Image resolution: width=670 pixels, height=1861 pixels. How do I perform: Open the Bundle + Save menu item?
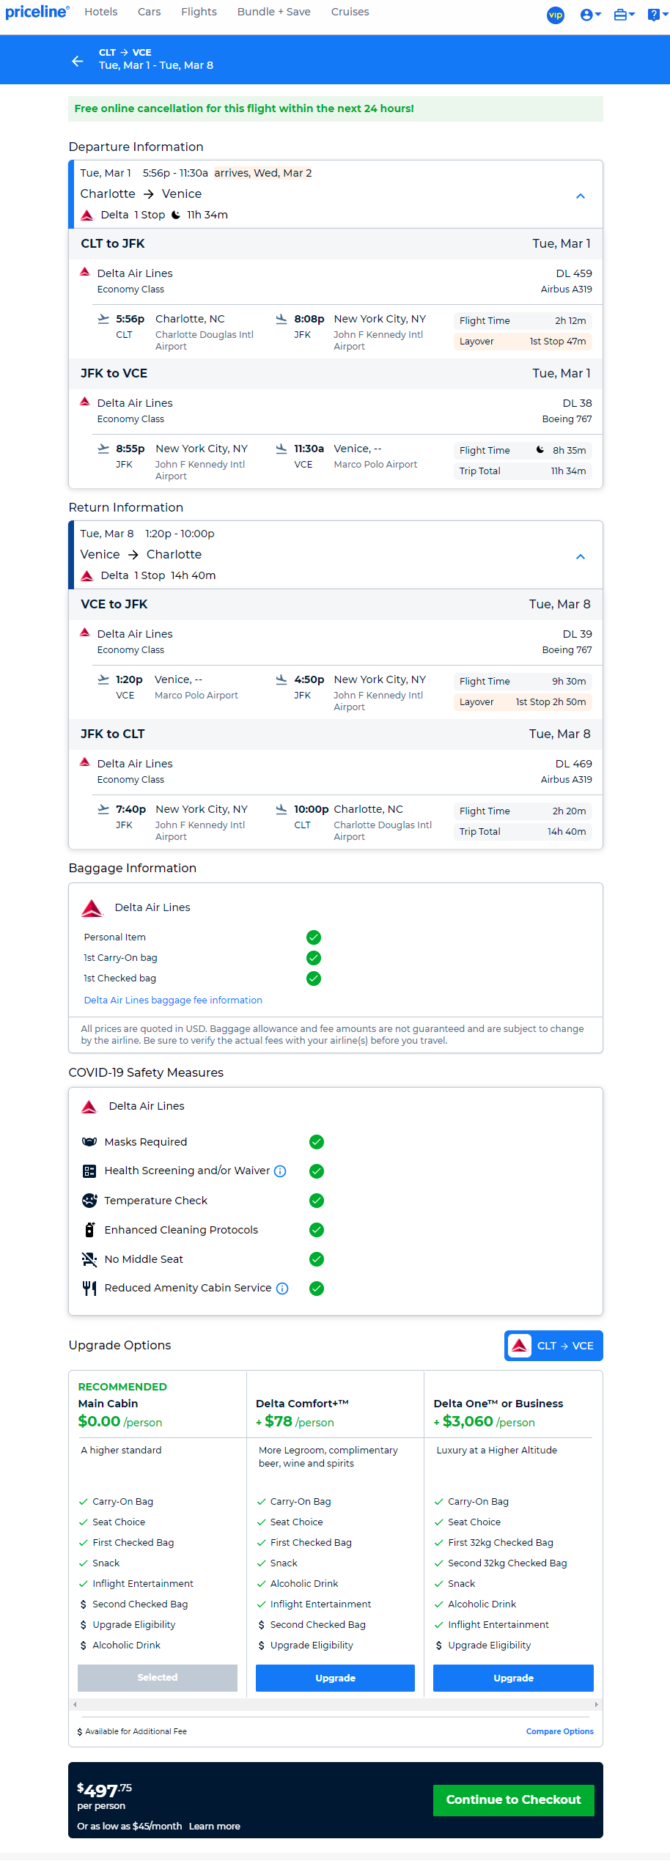pyautogui.click(x=274, y=12)
